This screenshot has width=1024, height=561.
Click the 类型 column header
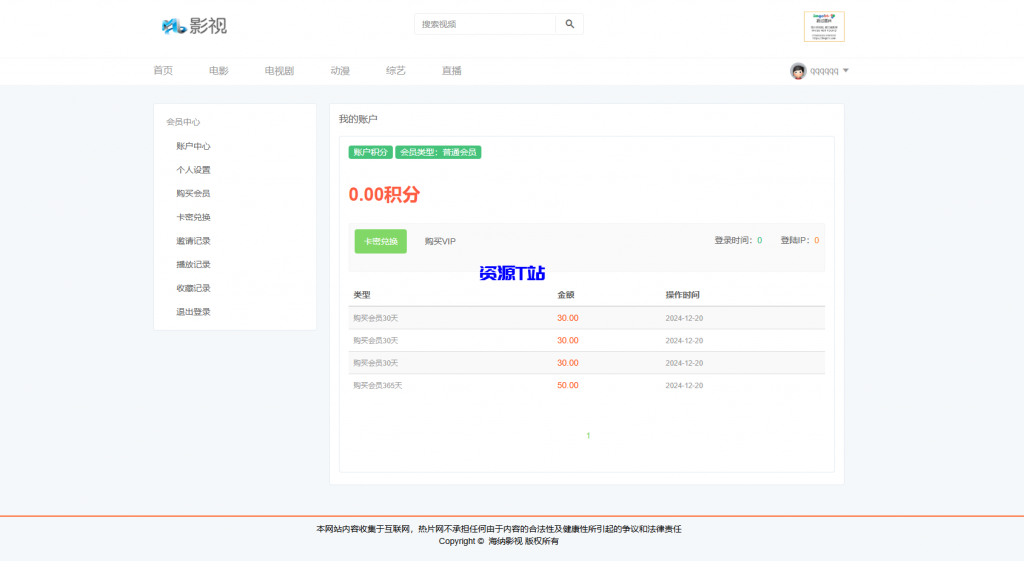tap(362, 295)
